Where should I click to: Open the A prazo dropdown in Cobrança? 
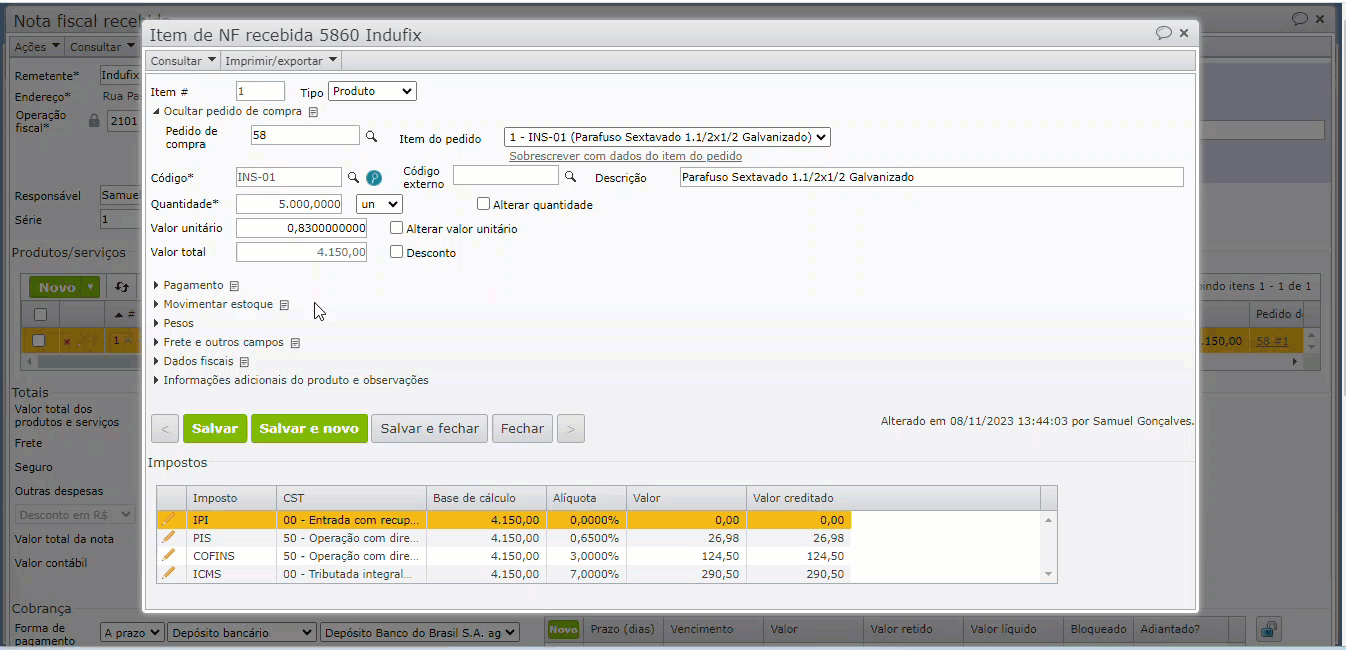[x=132, y=632]
